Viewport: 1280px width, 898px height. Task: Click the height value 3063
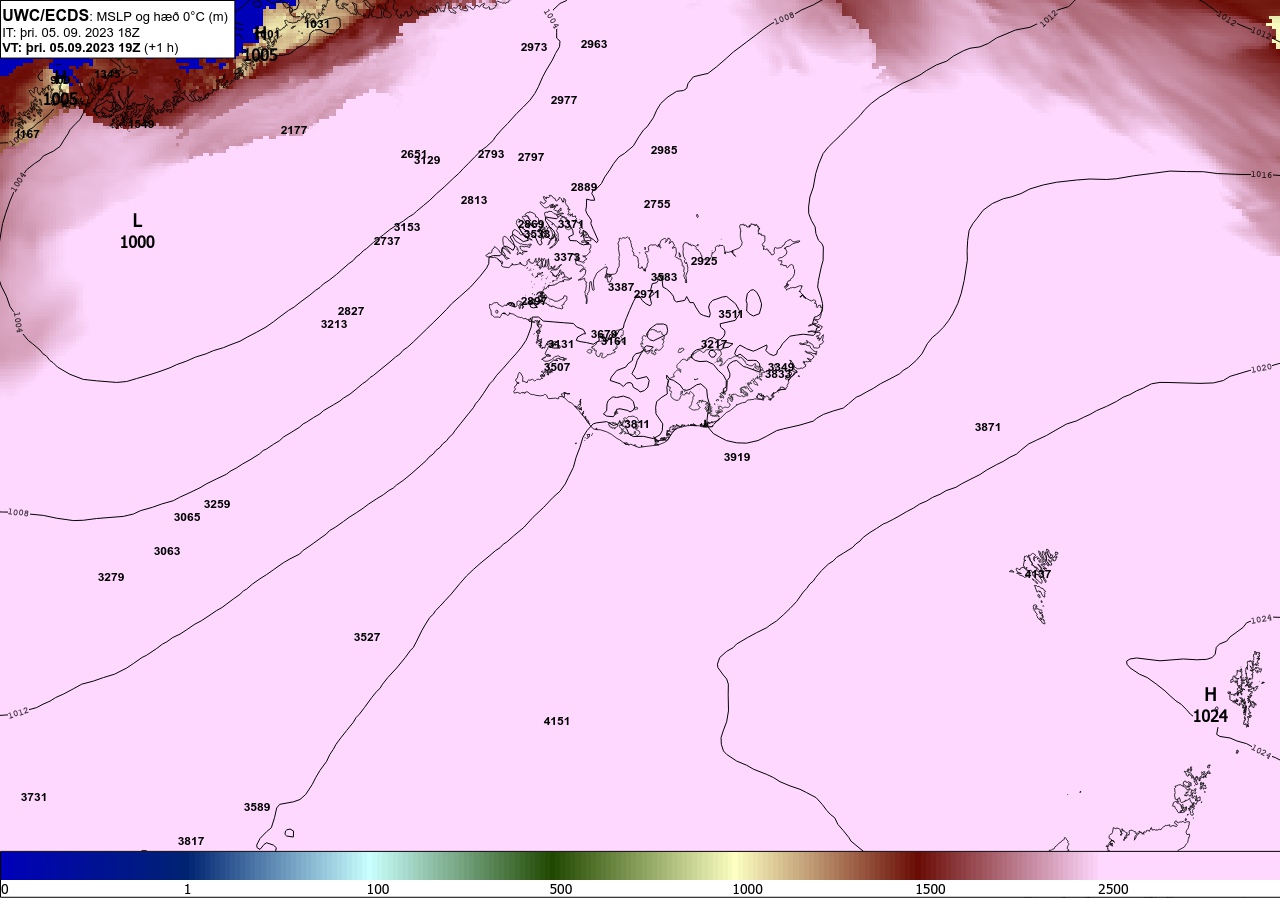pyautogui.click(x=167, y=551)
